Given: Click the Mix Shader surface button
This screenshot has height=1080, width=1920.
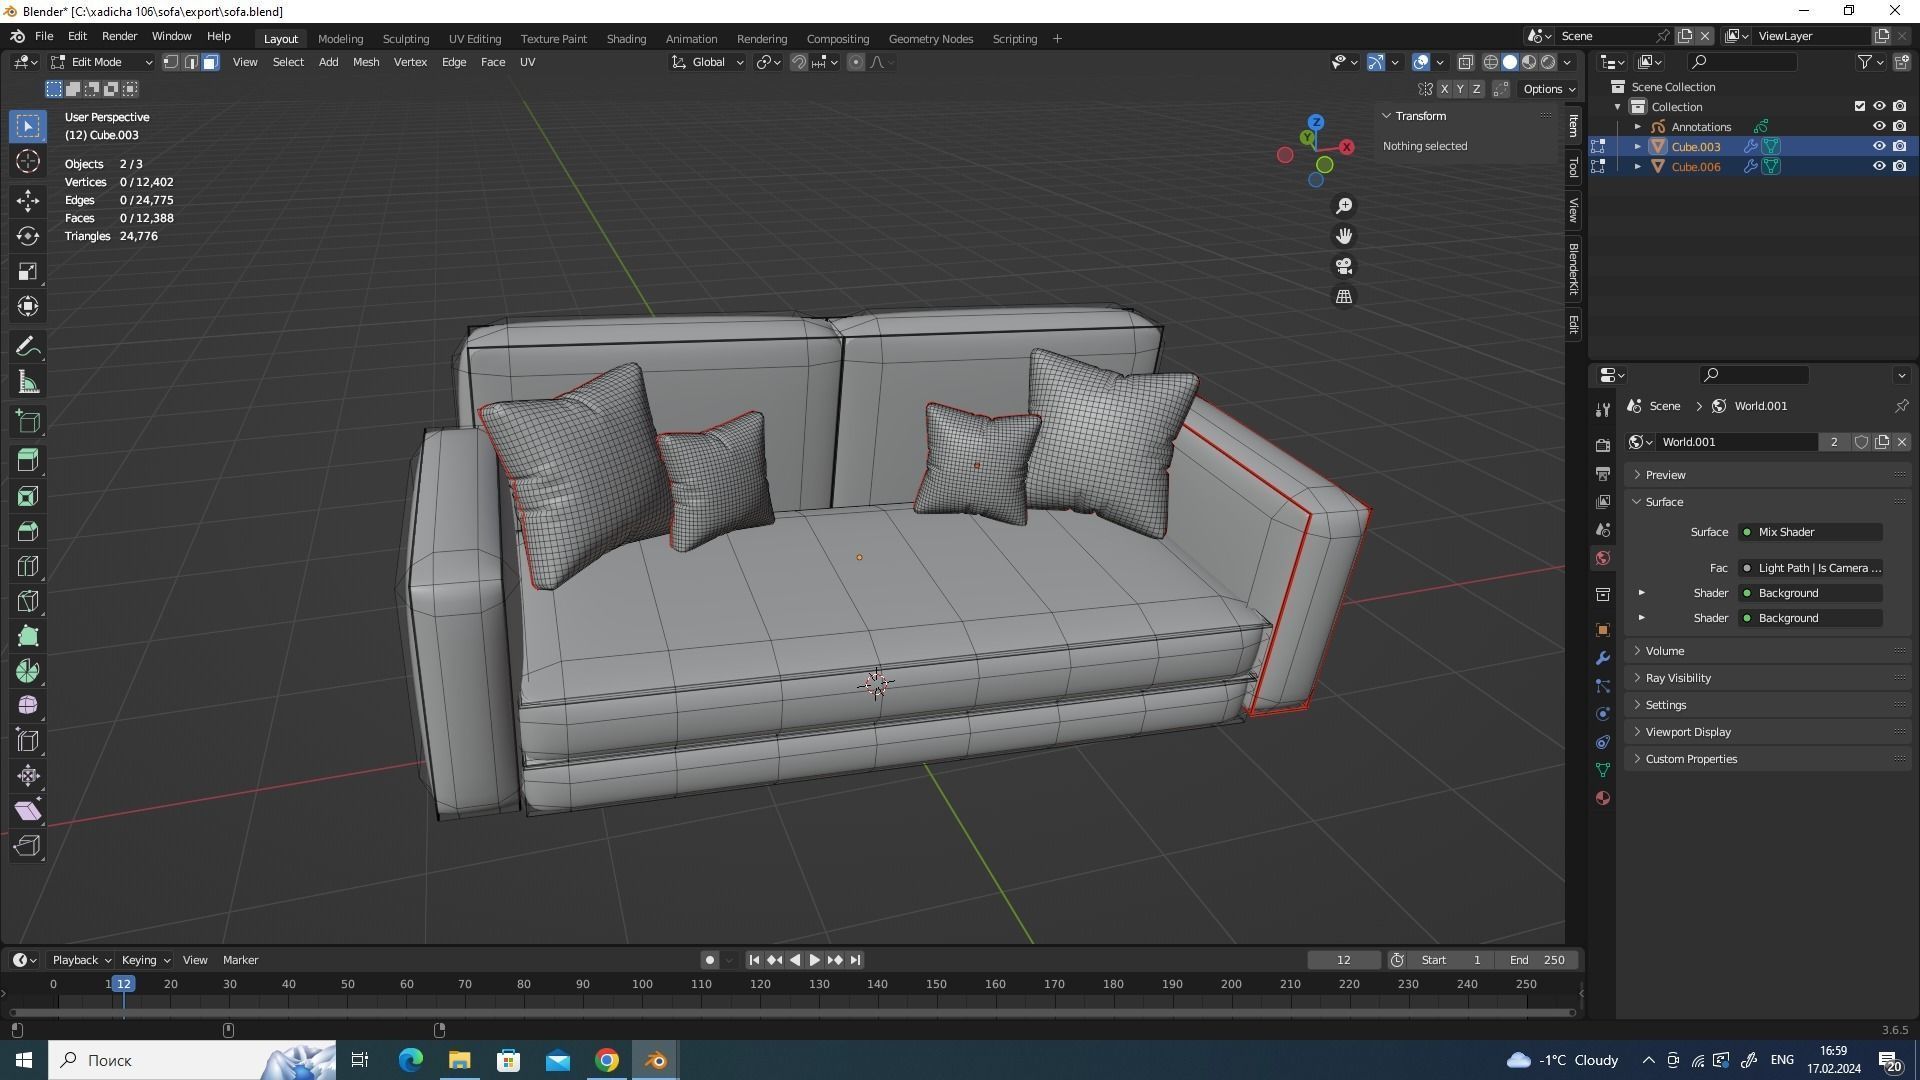Looking at the screenshot, I should point(1811,532).
